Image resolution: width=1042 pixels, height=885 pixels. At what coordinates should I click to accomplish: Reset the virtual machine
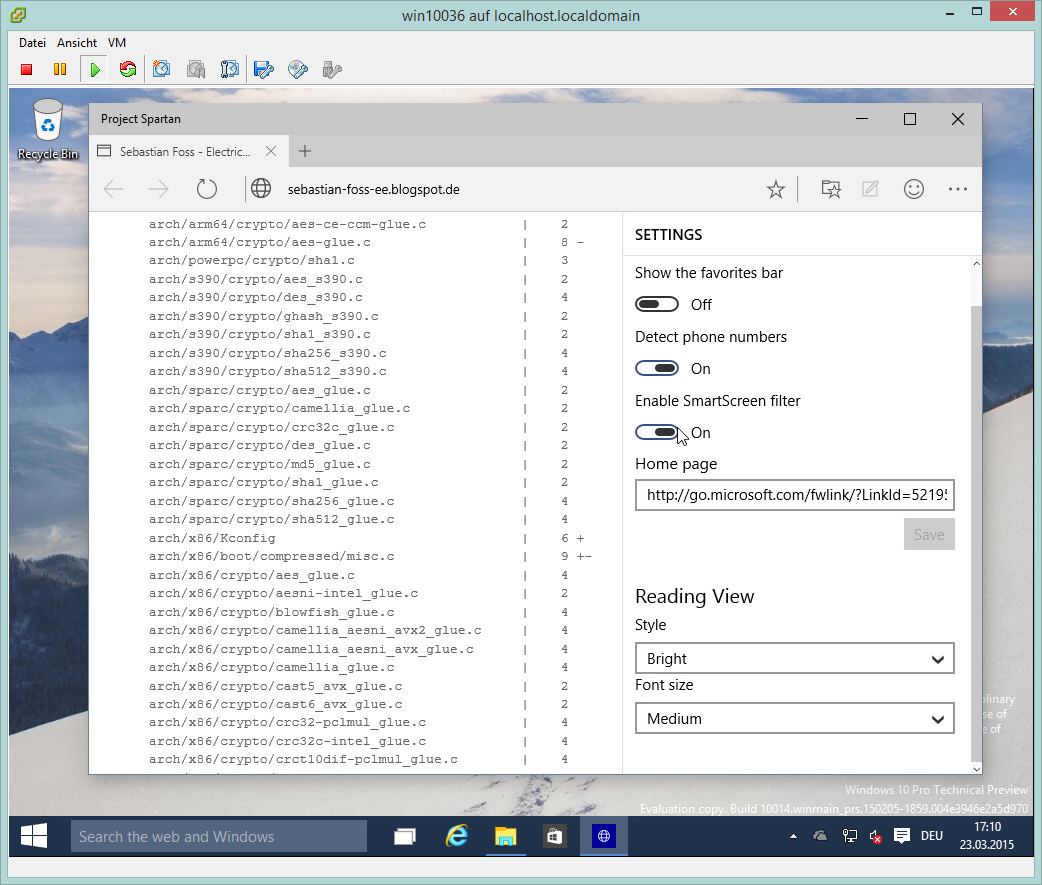pyautogui.click(x=128, y=69)
